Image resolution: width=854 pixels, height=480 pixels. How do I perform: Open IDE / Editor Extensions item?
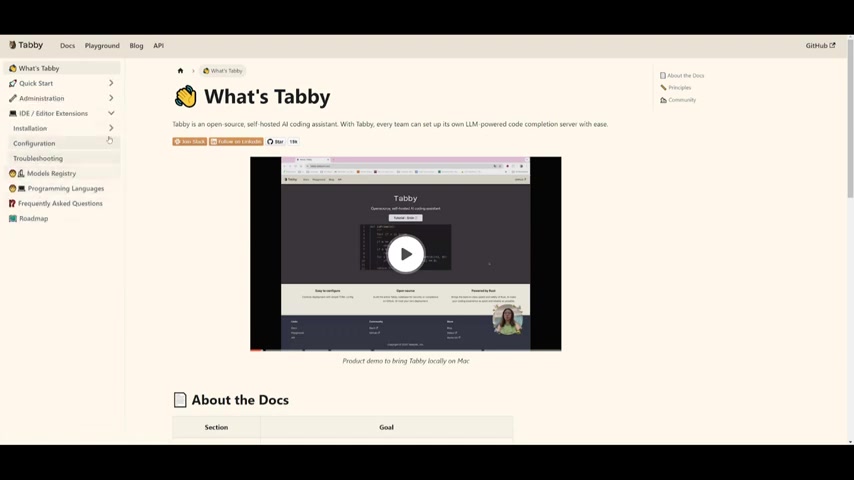53,113
